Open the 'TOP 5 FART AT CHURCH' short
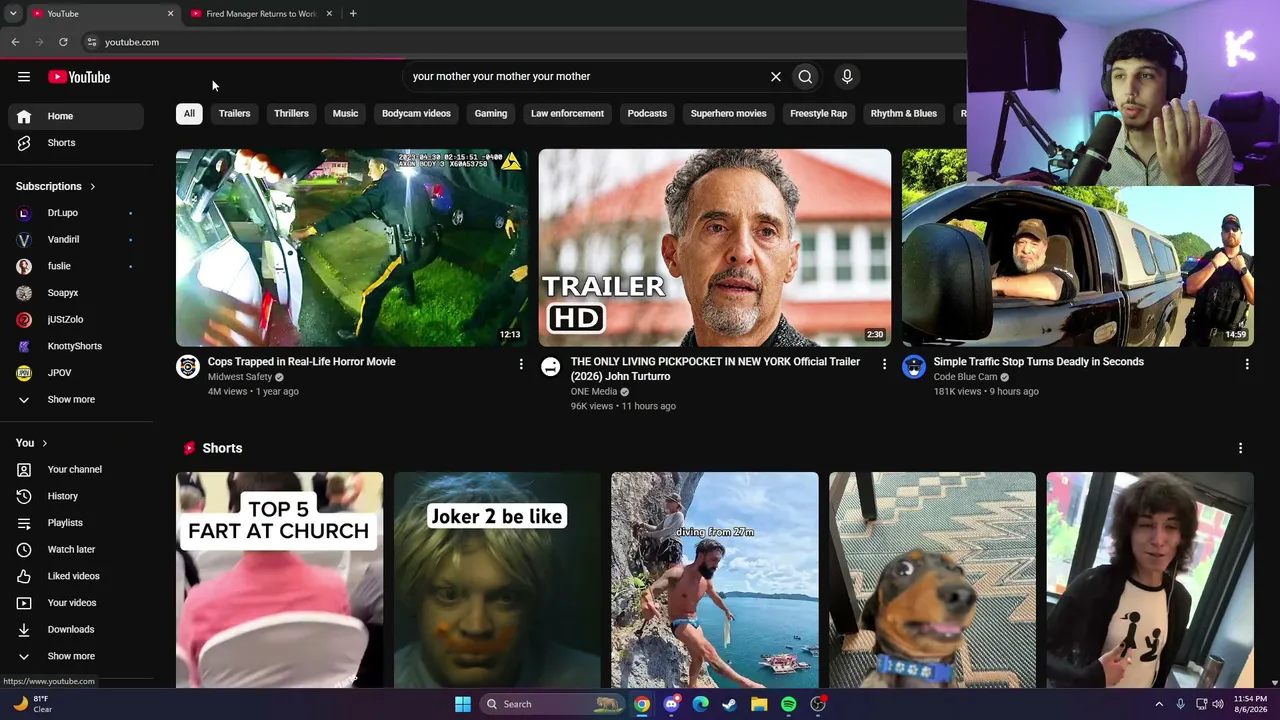 (279, 580)
